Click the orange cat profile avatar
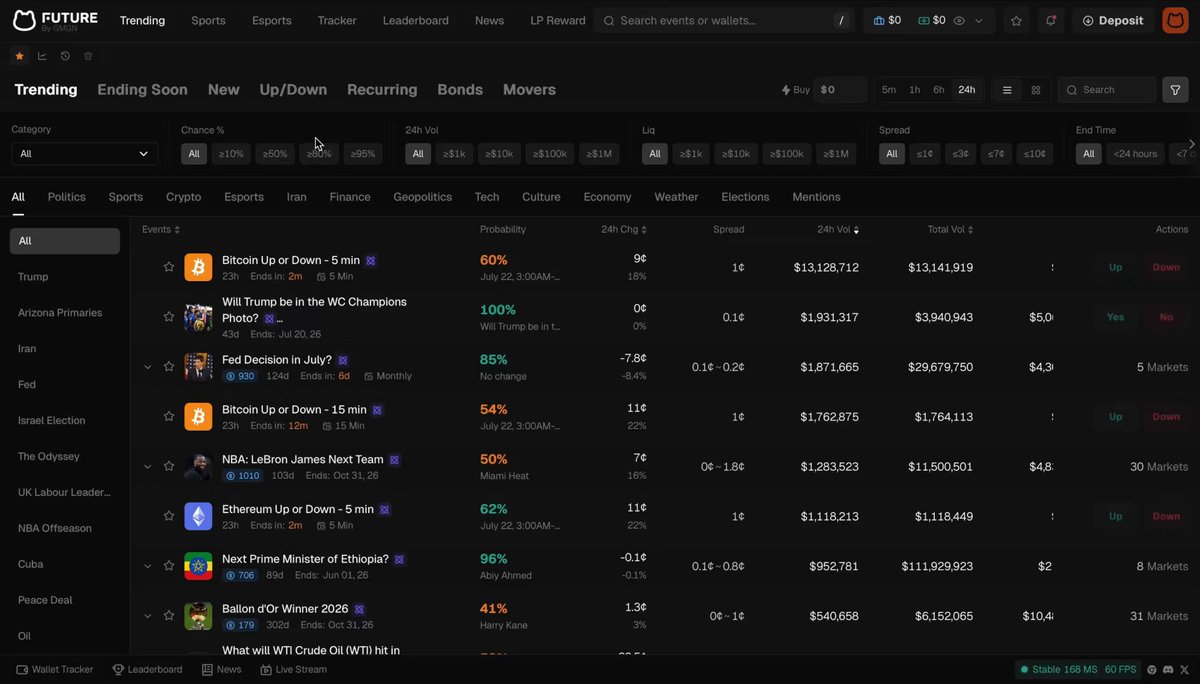 (x=1175, y=20)
